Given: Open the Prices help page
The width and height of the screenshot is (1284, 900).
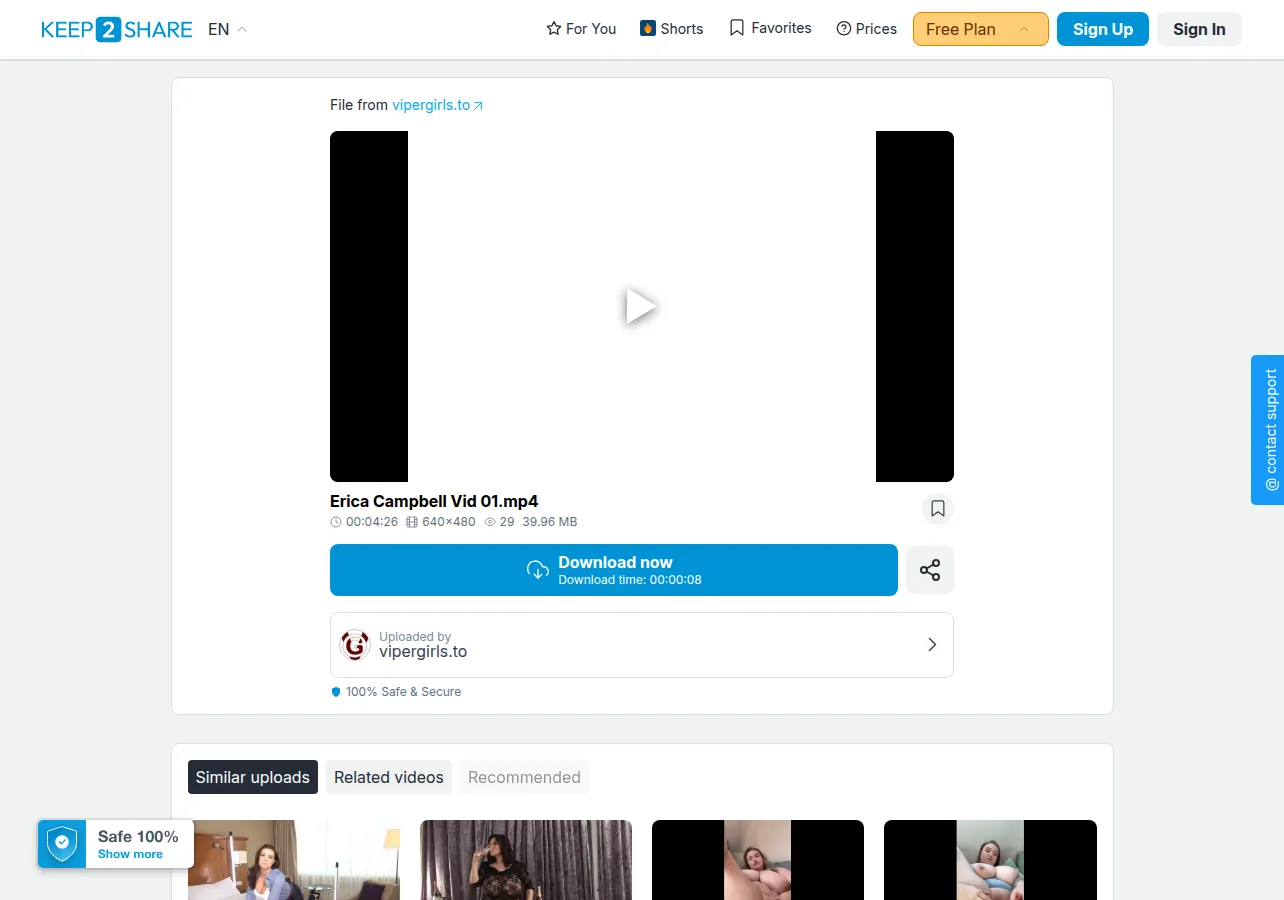Looking at the screenshot, I should [x=867, y=29].
